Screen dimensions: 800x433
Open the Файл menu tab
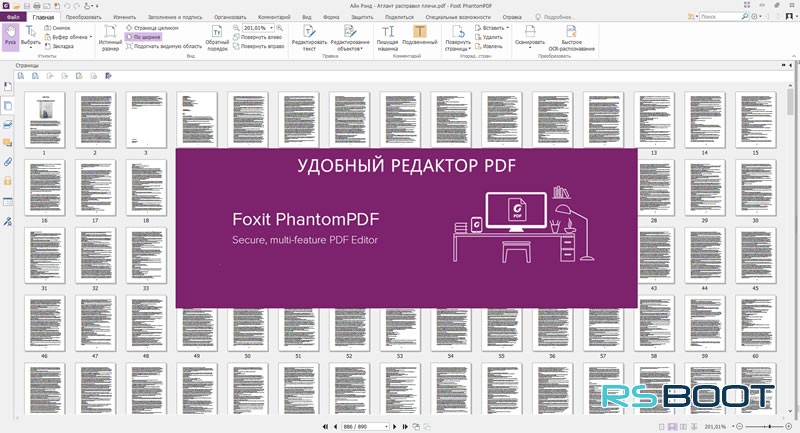(x=13, y=17)
